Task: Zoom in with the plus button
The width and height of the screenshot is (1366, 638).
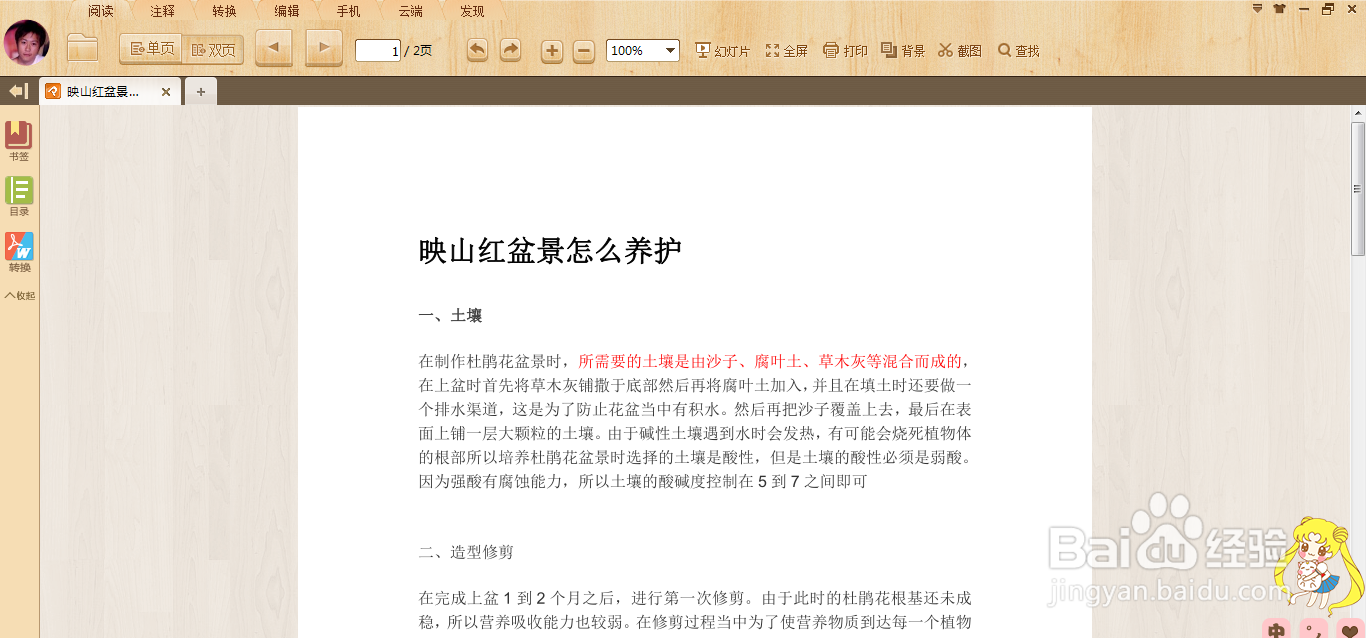Action: (x=552, y=51)
